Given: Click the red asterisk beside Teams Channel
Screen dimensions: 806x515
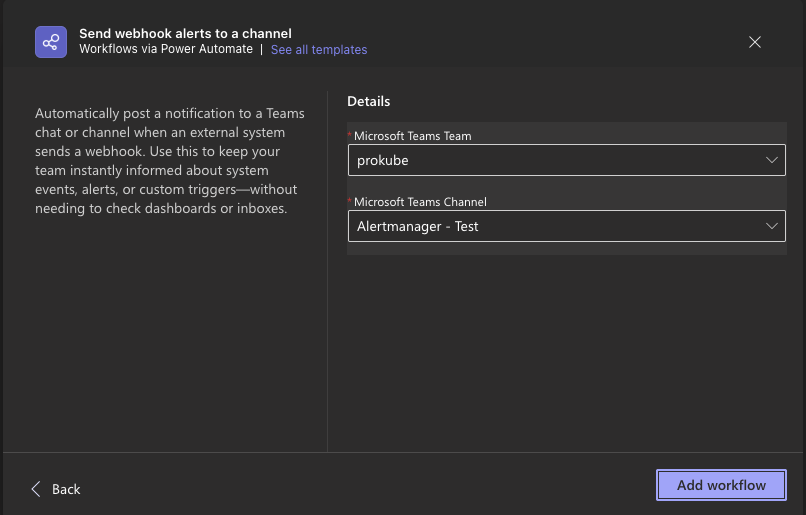Looking at the screenshot, I should coord(350,201).
